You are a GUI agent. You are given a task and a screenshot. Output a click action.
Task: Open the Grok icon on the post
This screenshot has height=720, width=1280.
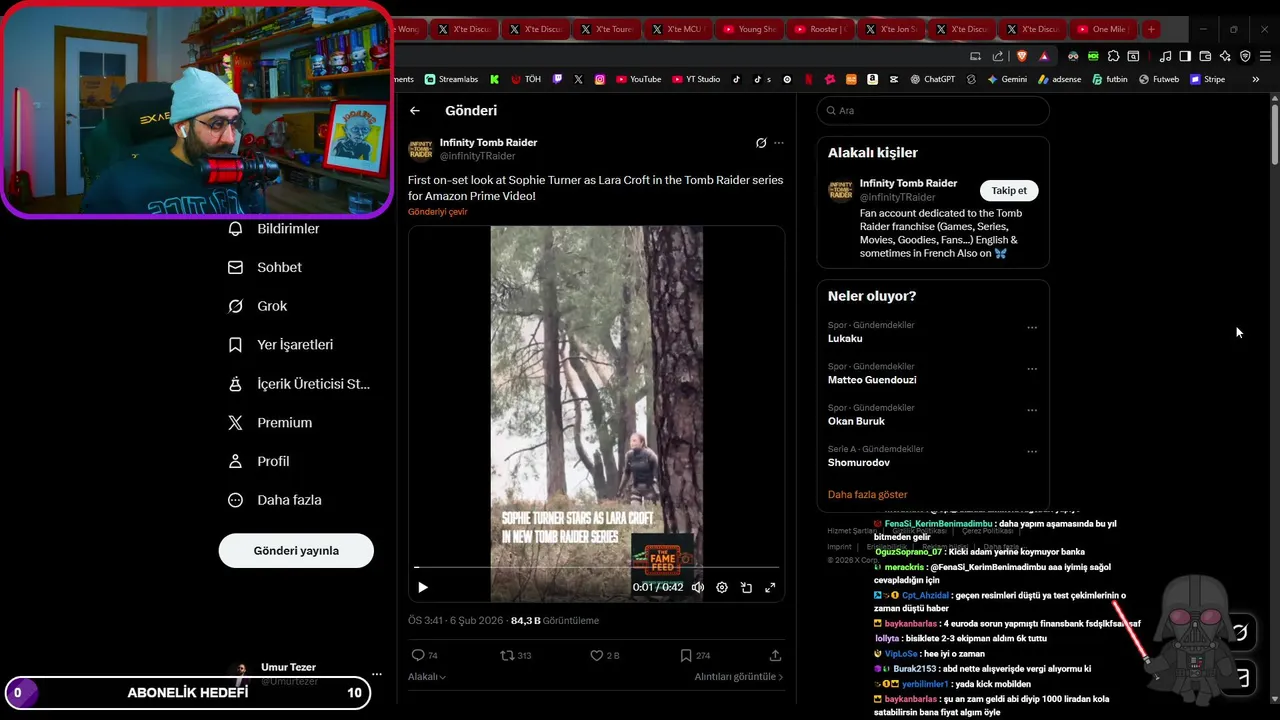(761, 143)
